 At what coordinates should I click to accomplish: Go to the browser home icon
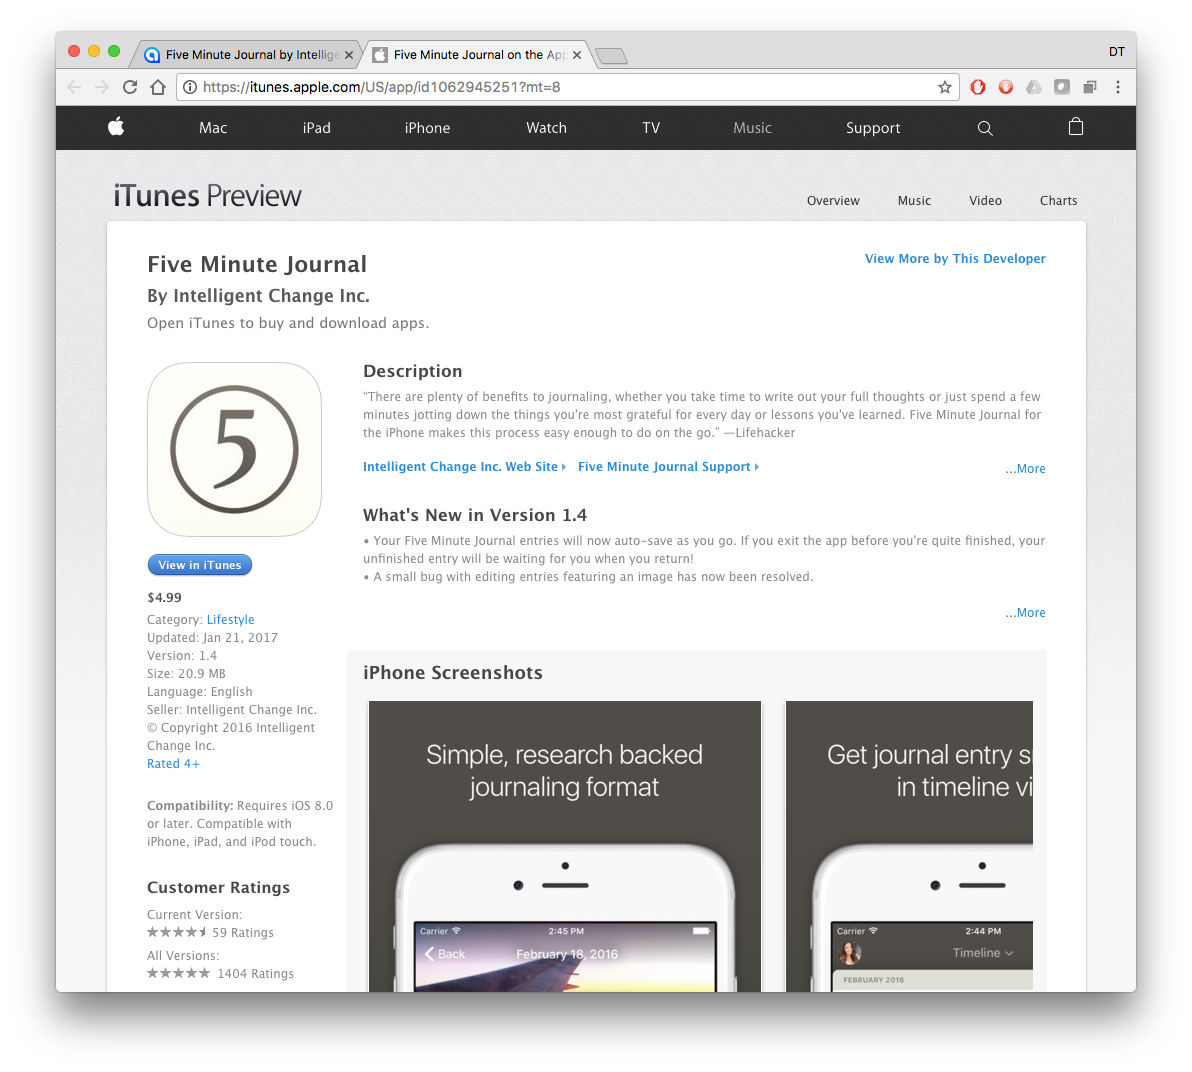click(158, 87)
